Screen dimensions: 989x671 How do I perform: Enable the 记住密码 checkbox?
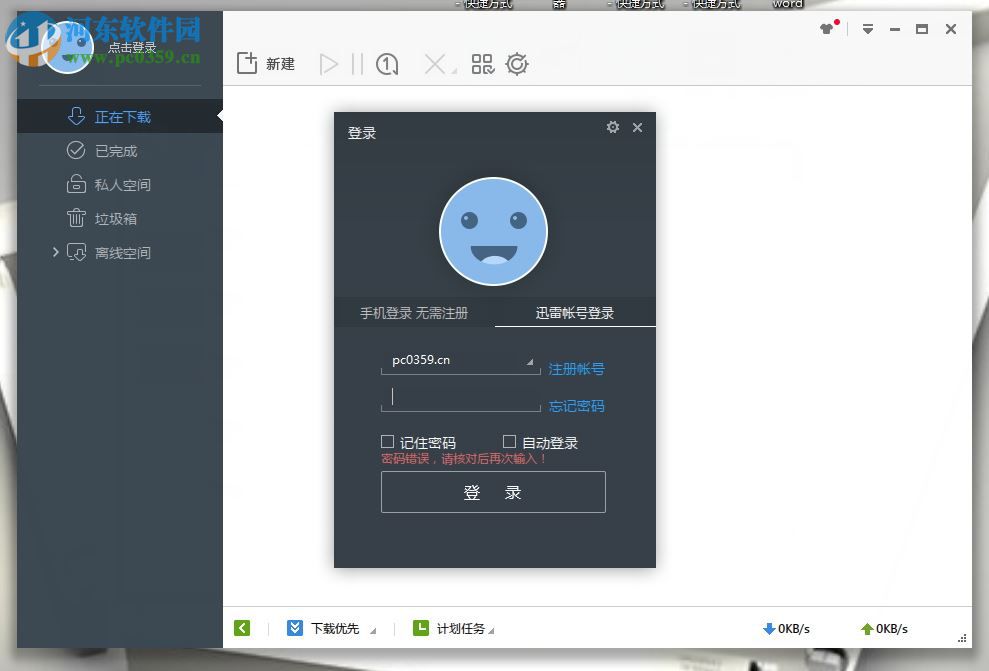click(386, 441)
